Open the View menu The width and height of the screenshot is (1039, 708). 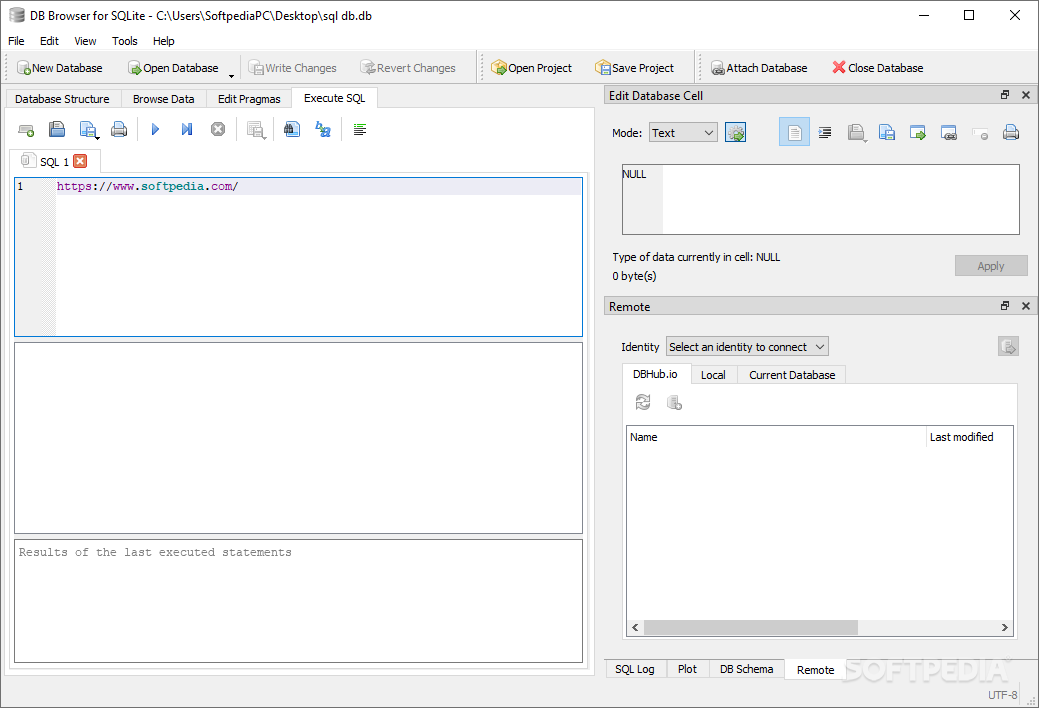pyautogui.click(x=85, y=41)
